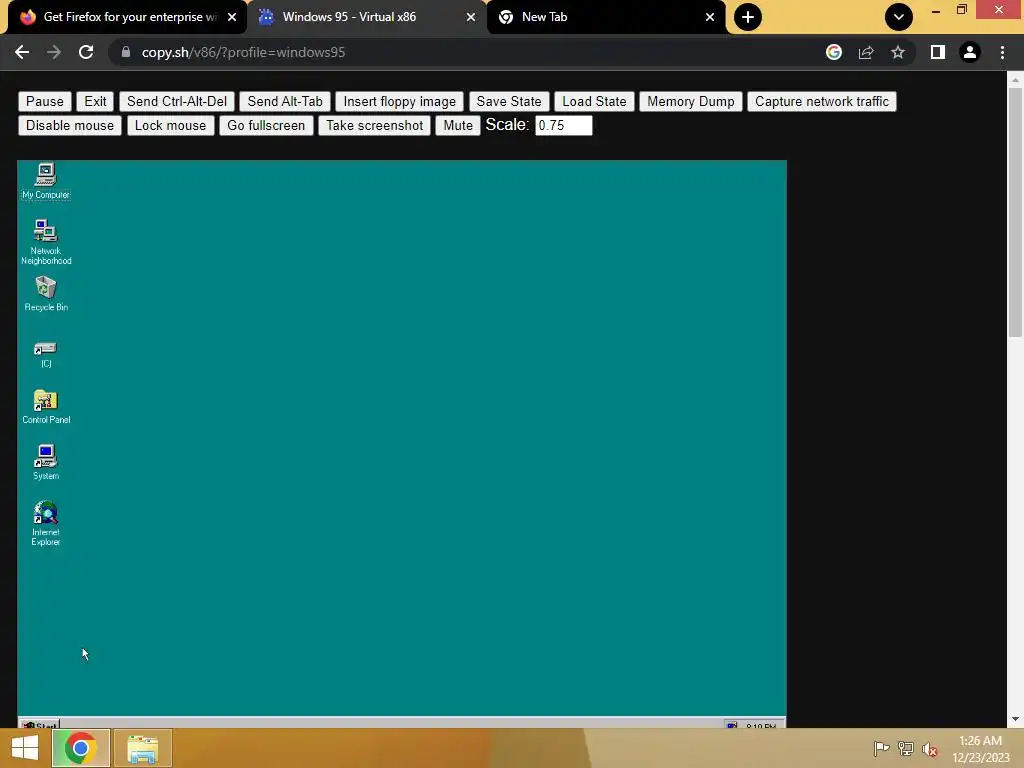
Task: Select the Recycle Bin icon
Action: point(45,293)
